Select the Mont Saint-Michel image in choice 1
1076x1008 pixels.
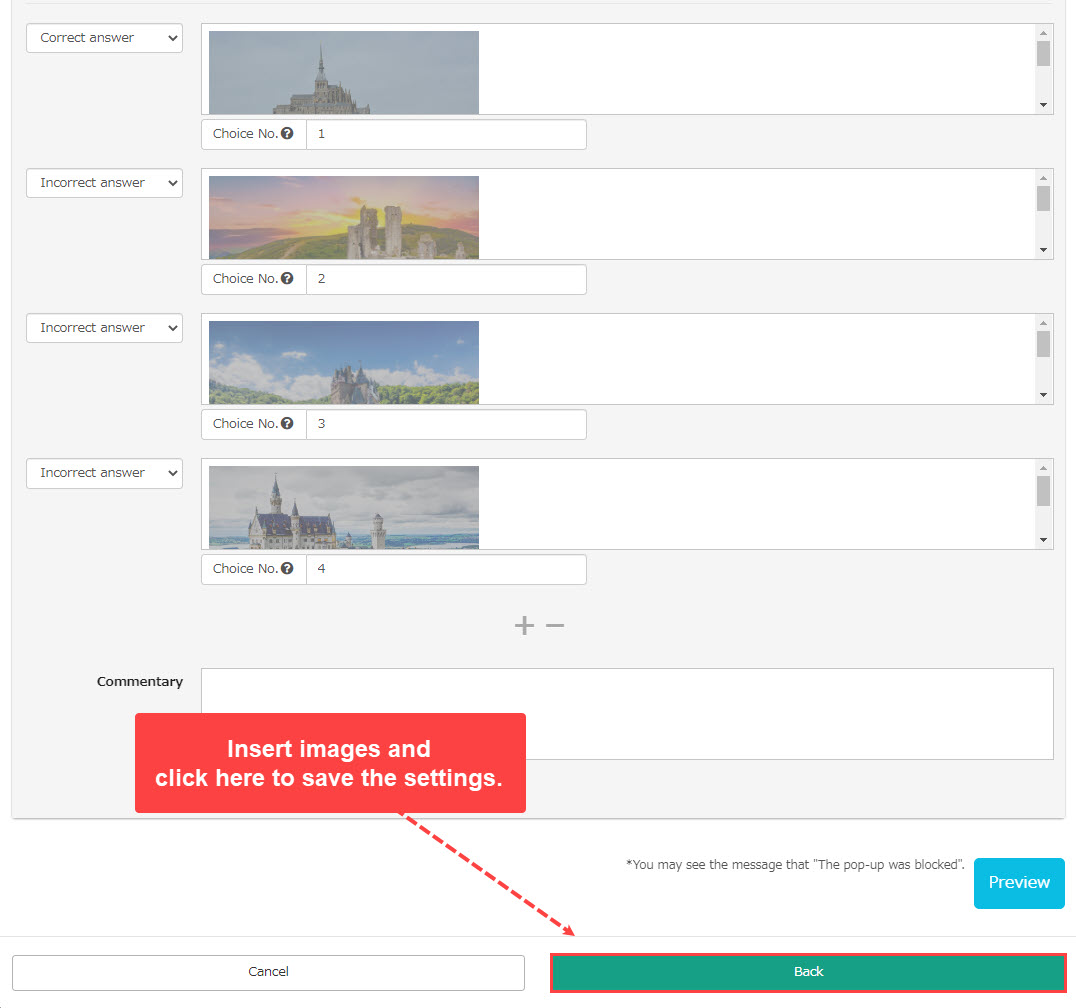[x=343, y=73]
